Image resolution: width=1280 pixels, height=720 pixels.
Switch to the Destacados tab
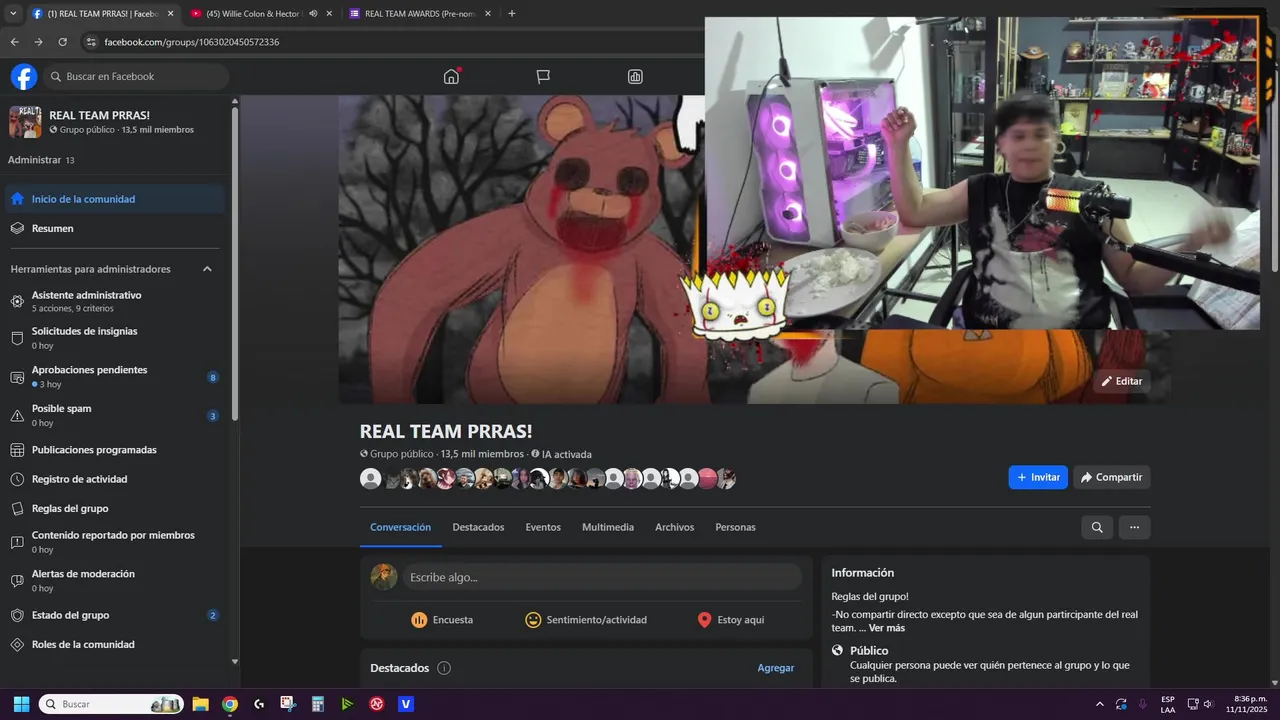point(478,527)
